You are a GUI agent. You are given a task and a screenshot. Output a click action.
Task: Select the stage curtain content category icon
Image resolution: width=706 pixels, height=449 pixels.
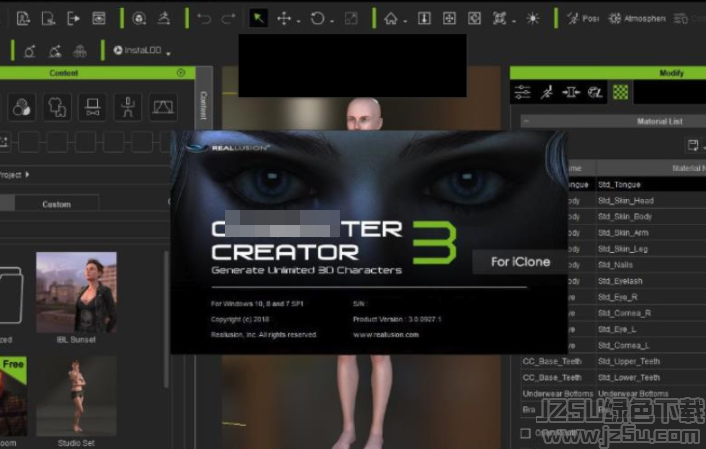click(x=163, y=107)
